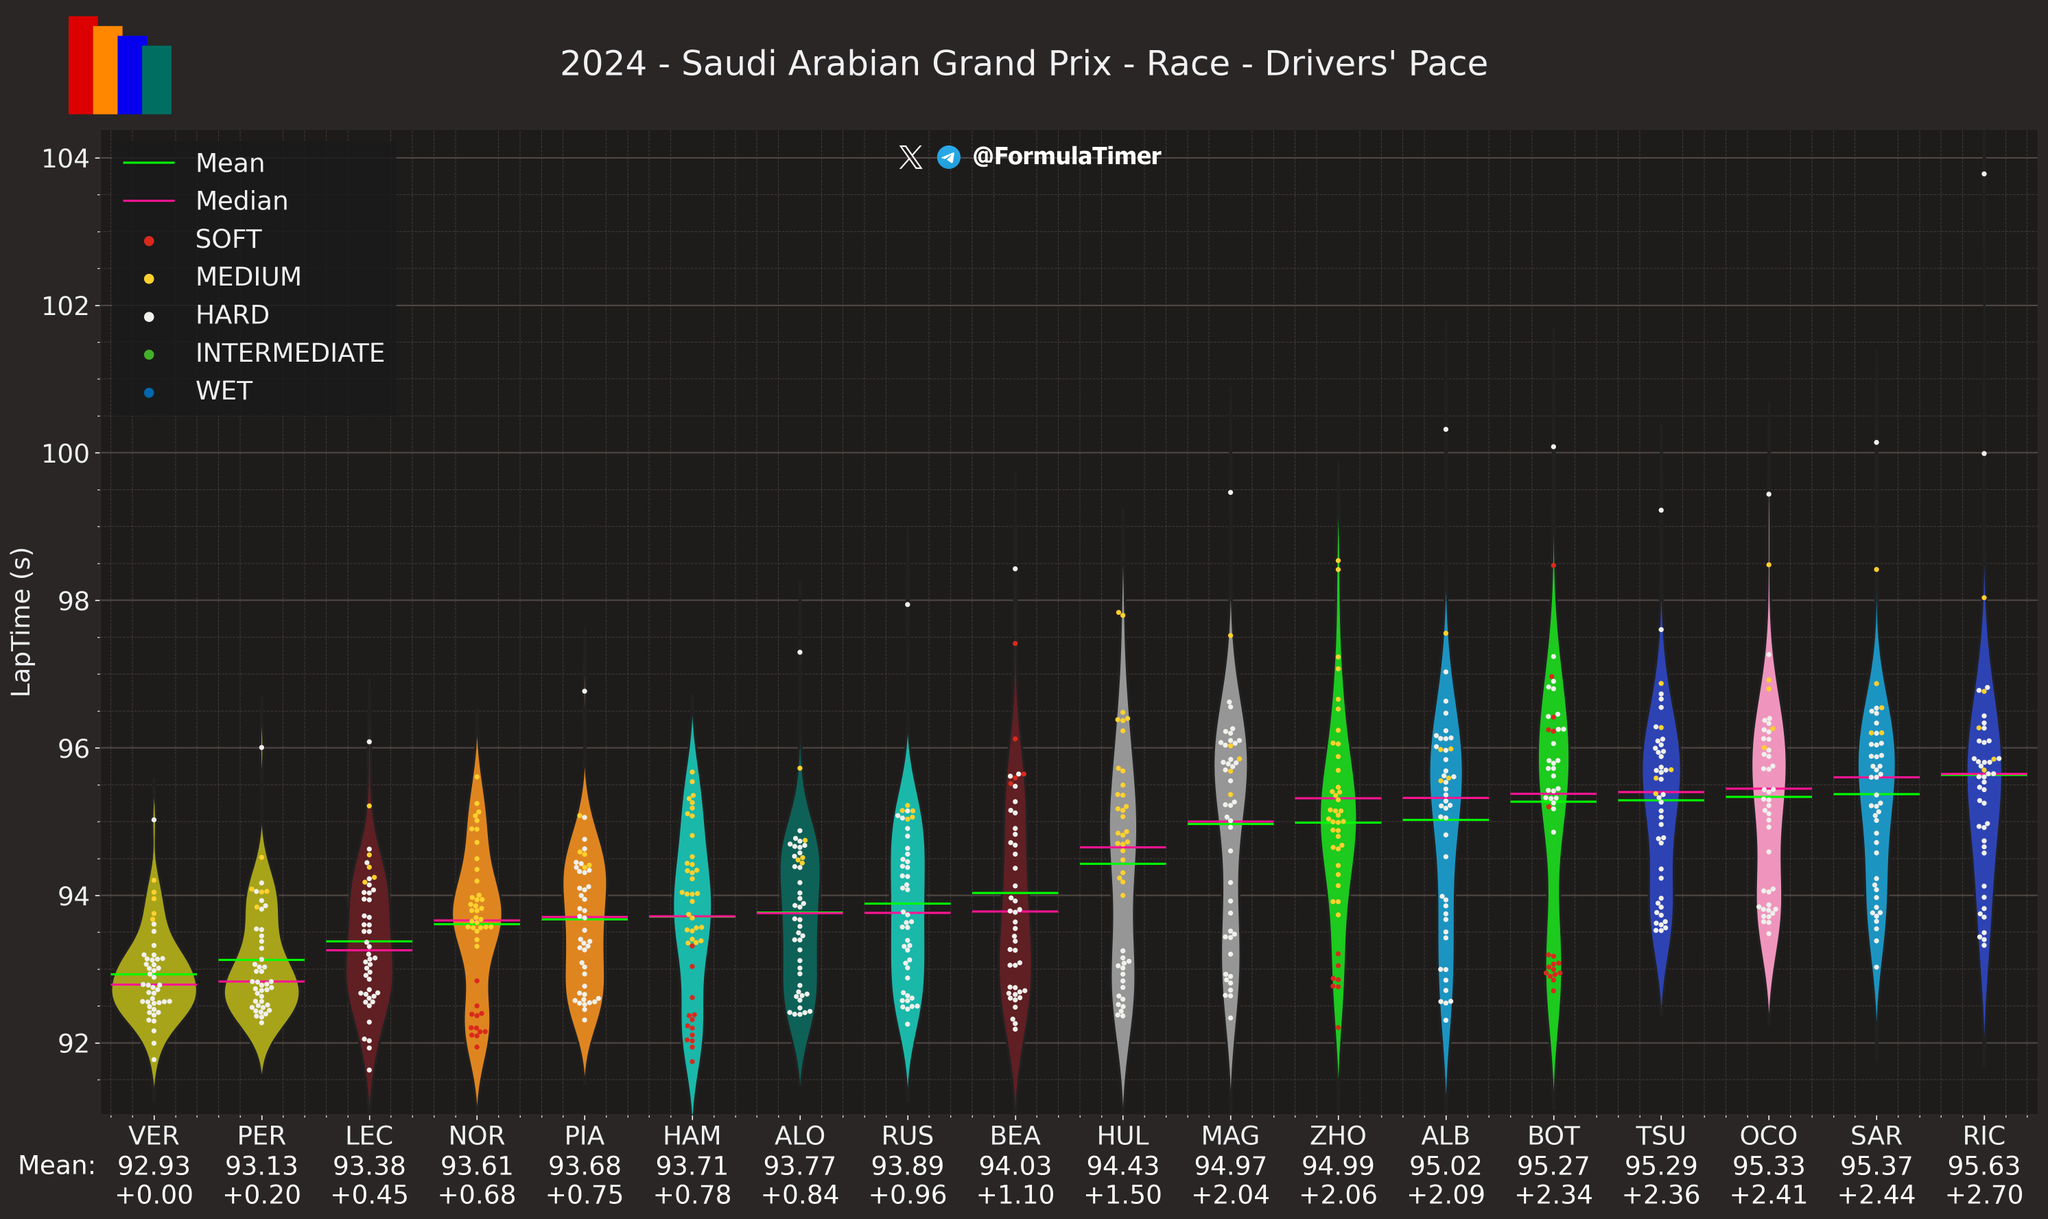2048x1219 pixels.
Task: Click the "LapTime (s)" axis label
Action: coord(21,622)
